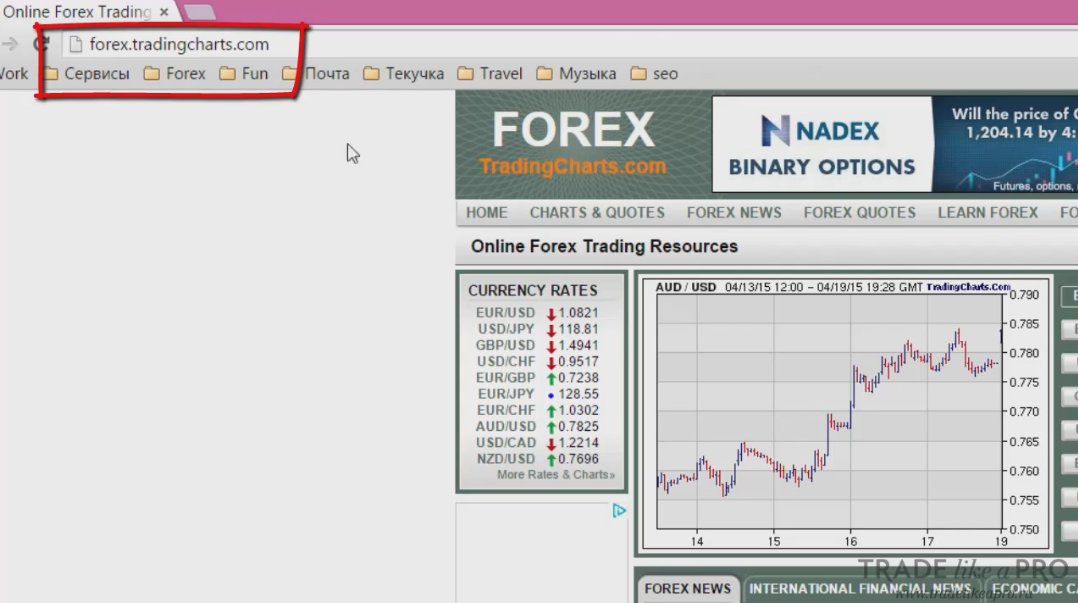This screenshot has width=1078, height=603.
Task: Click the red down arrow beside GBP/USD
Action: (x=551, y=347)
